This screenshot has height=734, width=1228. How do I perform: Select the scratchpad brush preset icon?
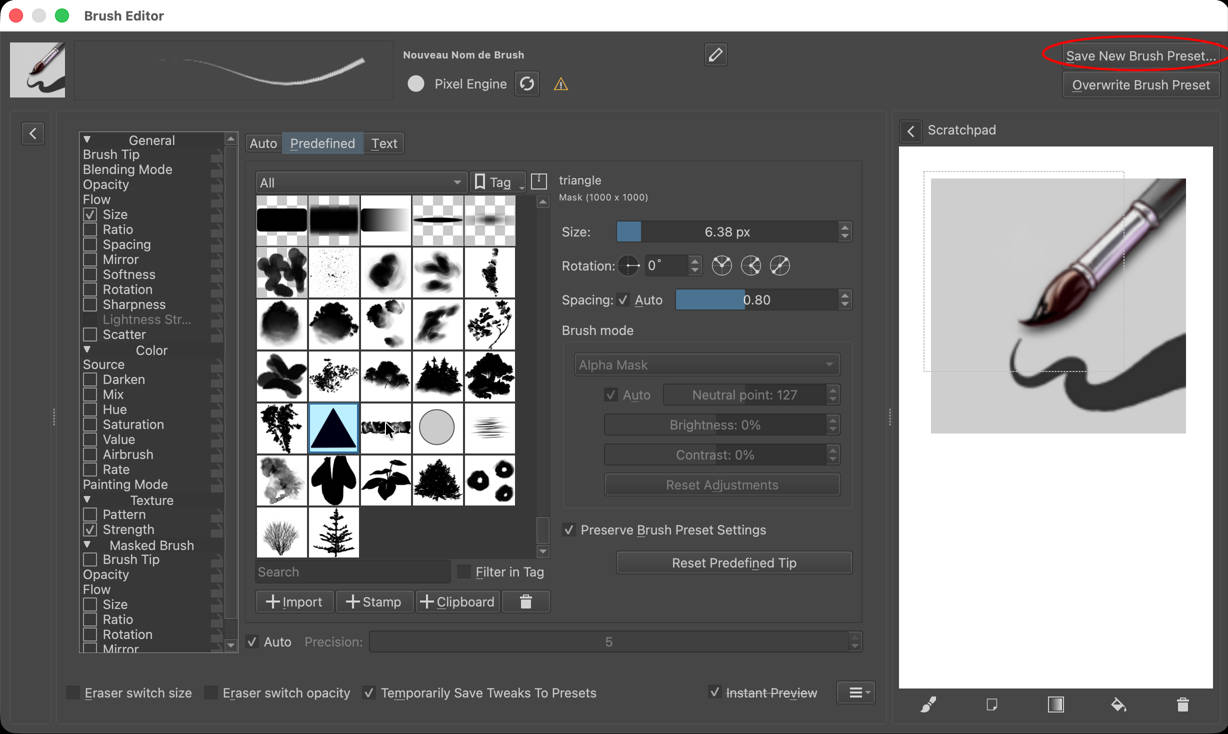(928, 705)
